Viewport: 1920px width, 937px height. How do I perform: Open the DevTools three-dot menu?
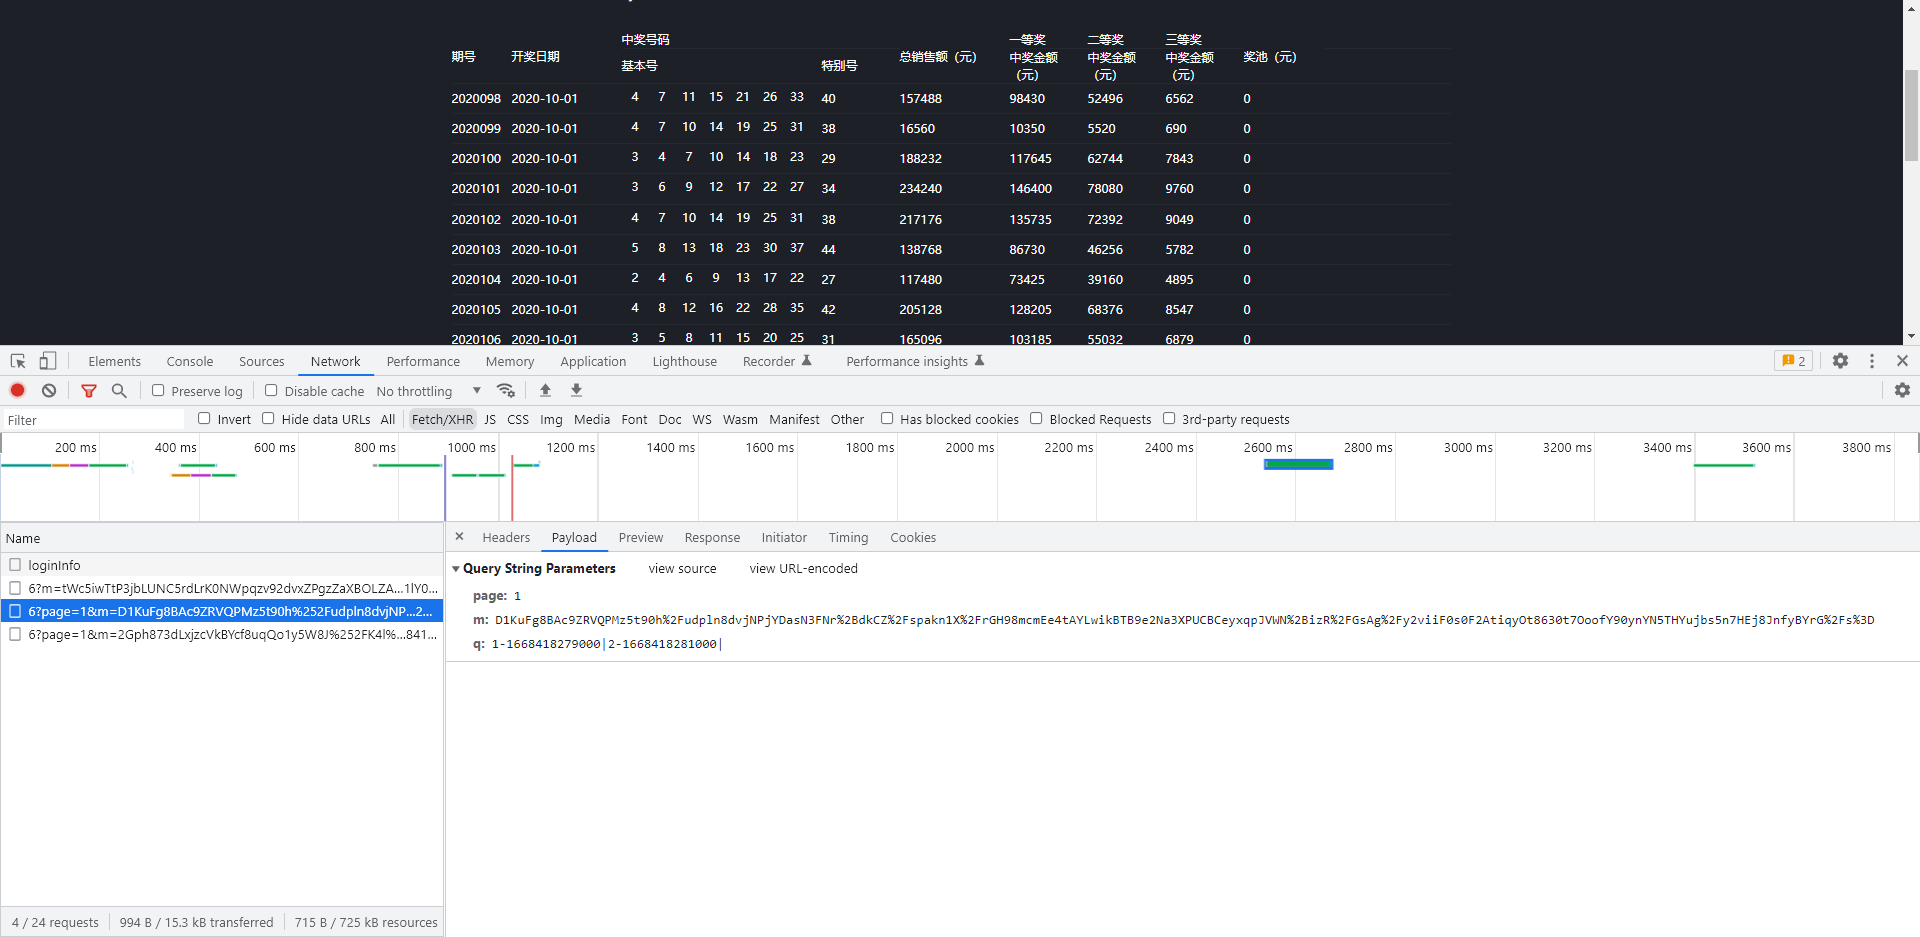(1872, 361)
